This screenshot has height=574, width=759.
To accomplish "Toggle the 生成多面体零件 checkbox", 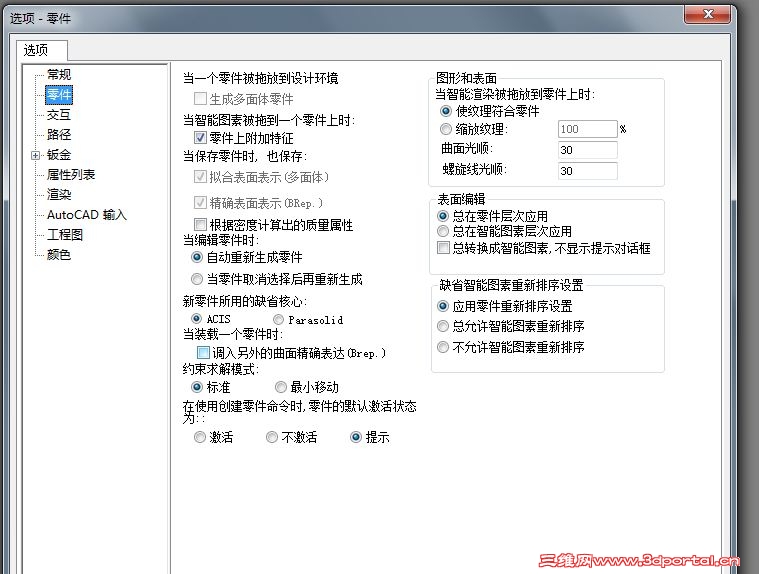I will [x=200, y=99].
